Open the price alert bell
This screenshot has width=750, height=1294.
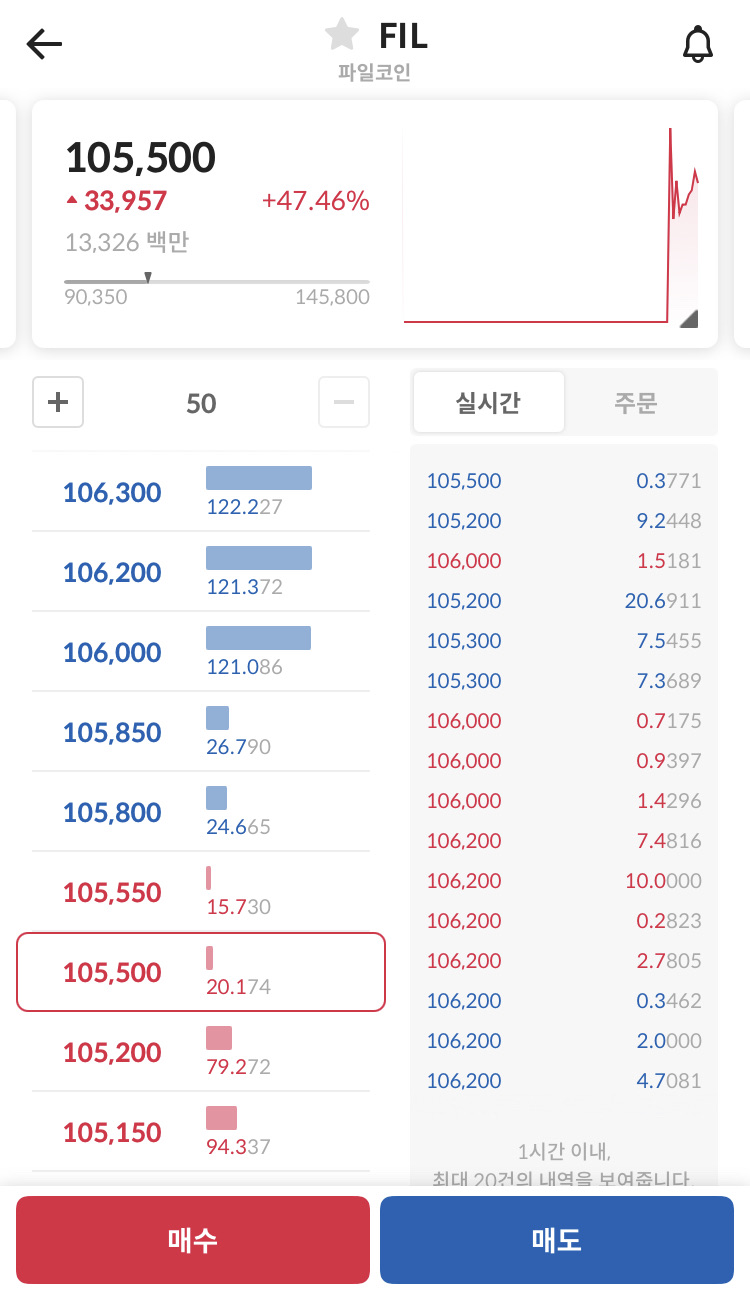tap(697, 45)
